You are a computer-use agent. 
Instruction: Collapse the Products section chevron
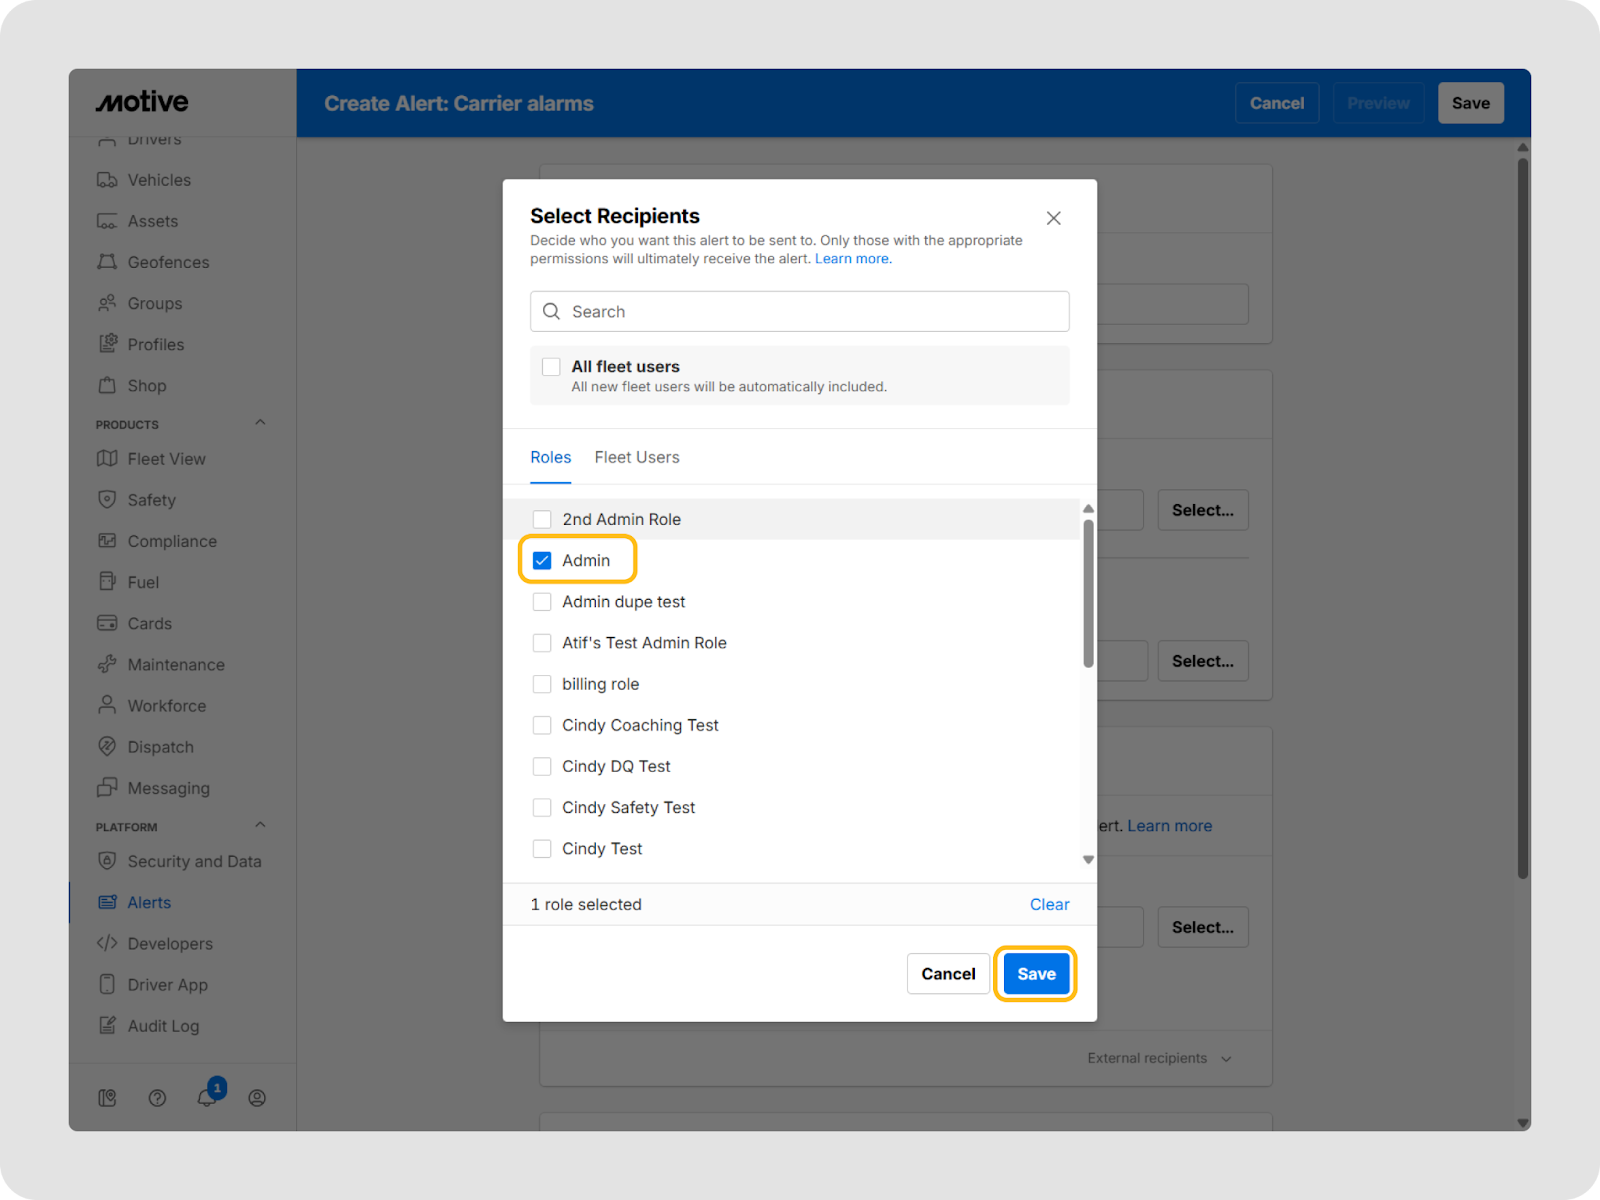pyautogui.click(x=260, y=423)
